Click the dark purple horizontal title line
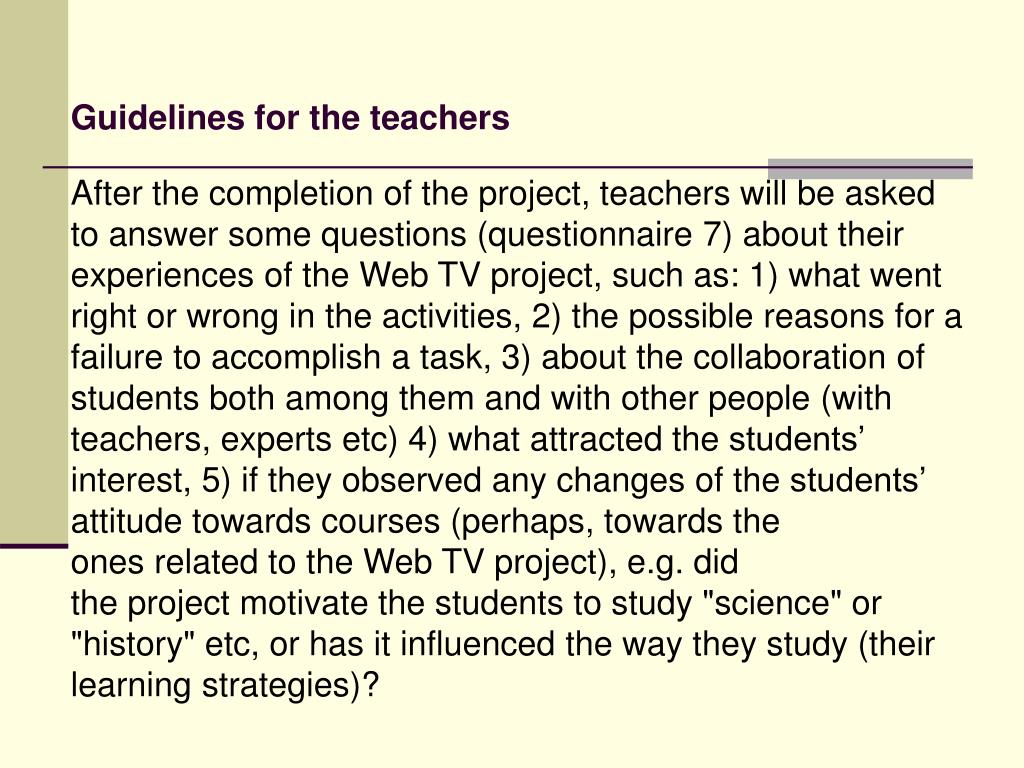This screenshot has width=1024, height=768. click(507, 168)
